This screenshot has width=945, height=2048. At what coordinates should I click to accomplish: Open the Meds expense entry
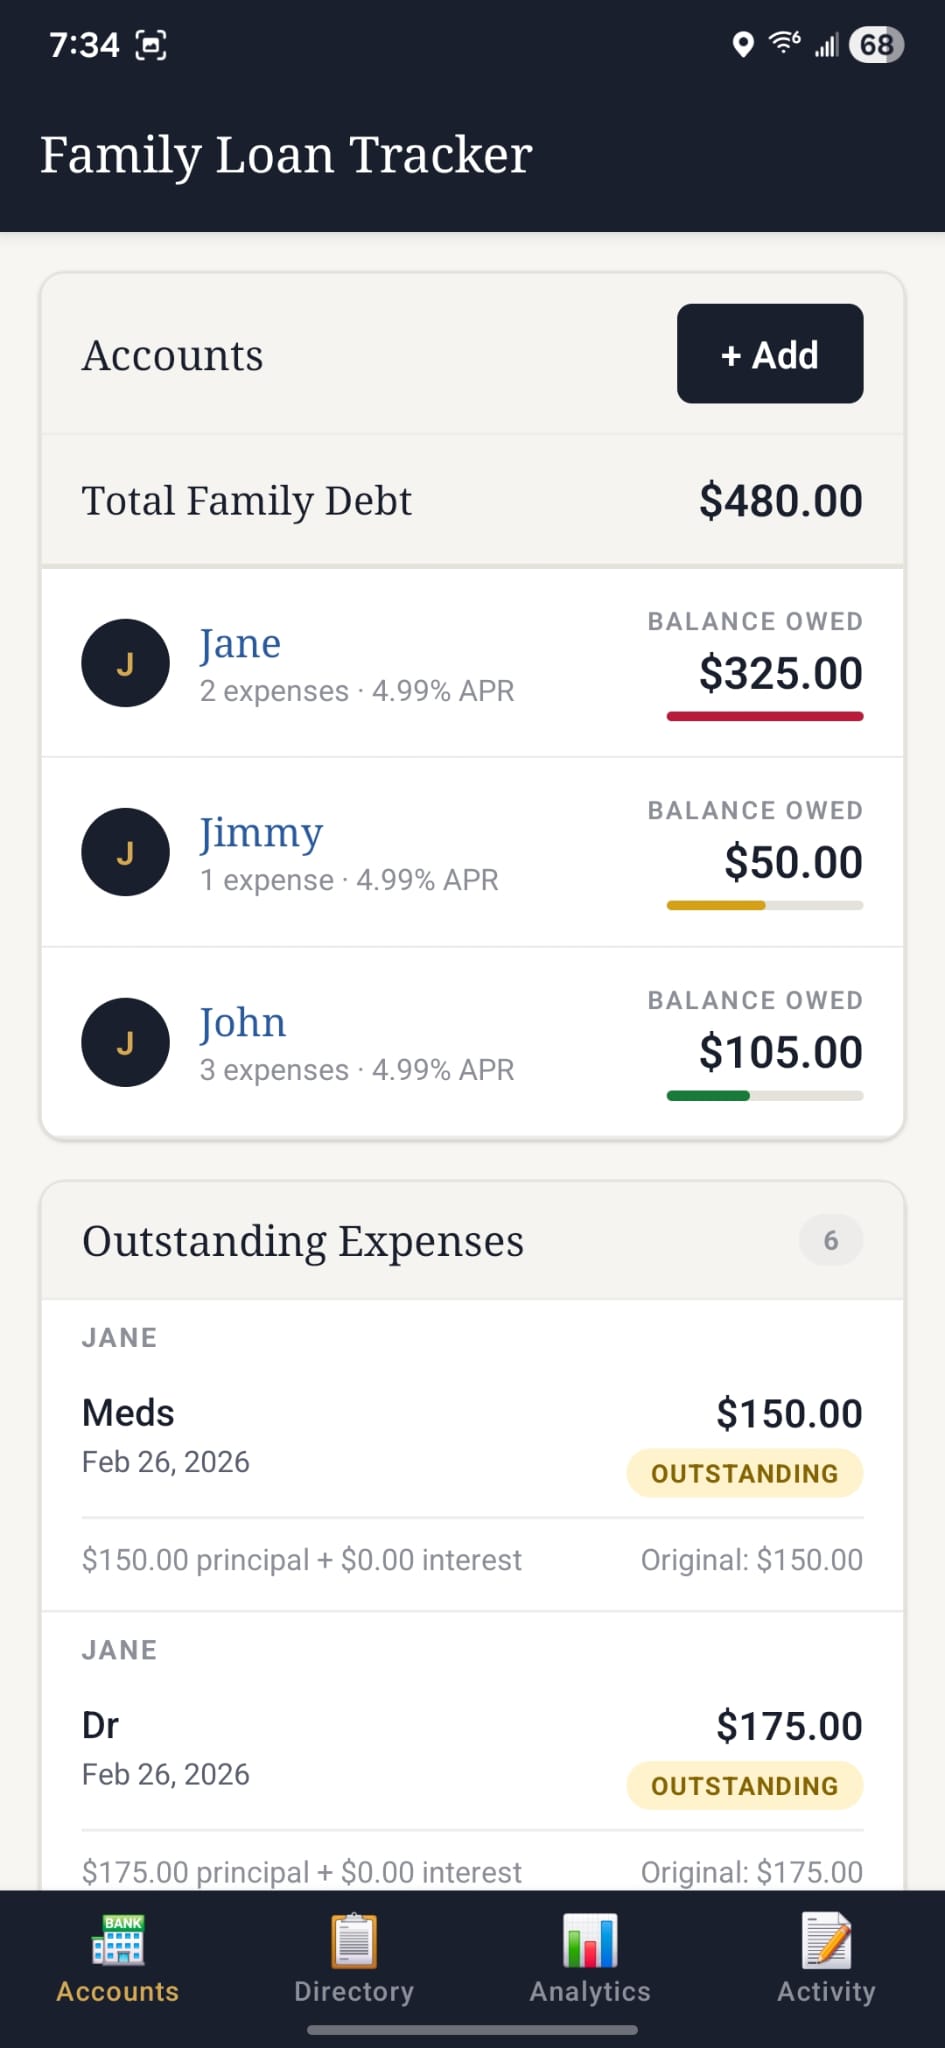click(x=128, y=1413)
